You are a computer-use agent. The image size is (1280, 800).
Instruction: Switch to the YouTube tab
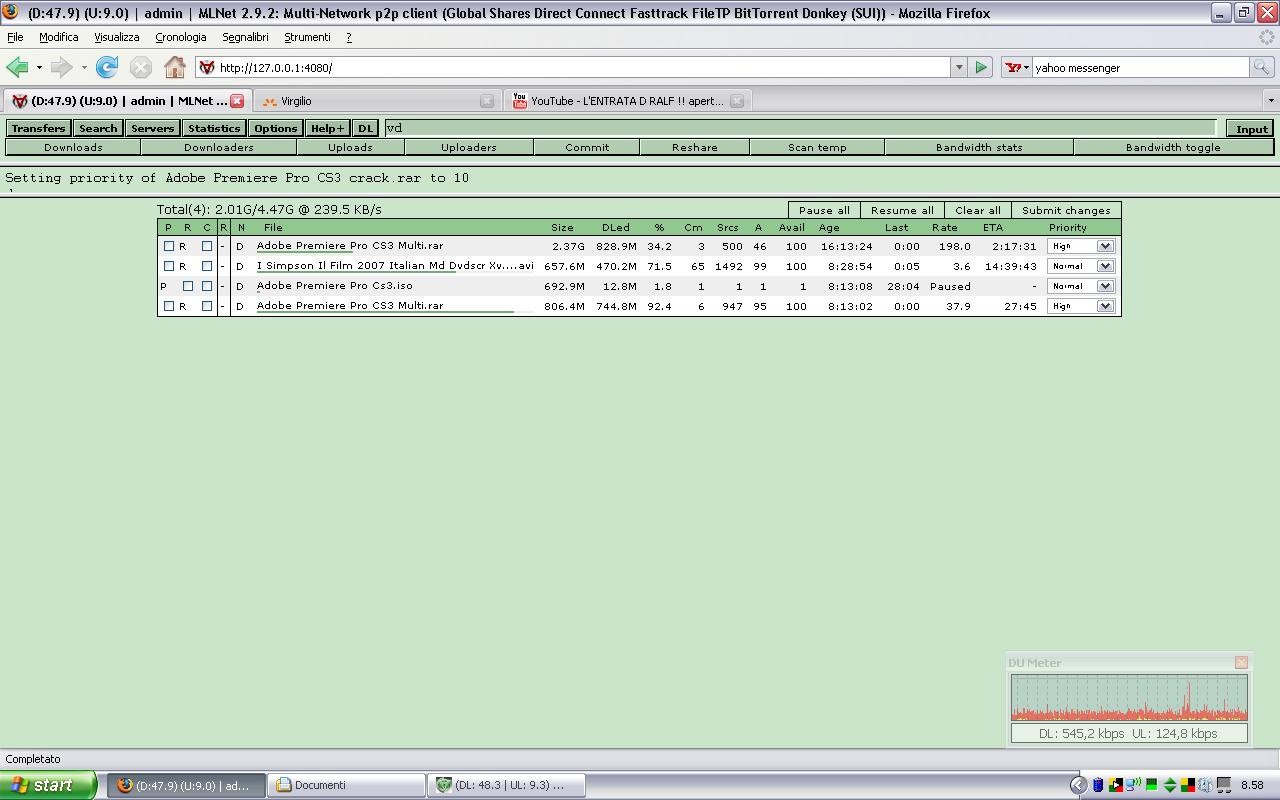coord(627,101)
